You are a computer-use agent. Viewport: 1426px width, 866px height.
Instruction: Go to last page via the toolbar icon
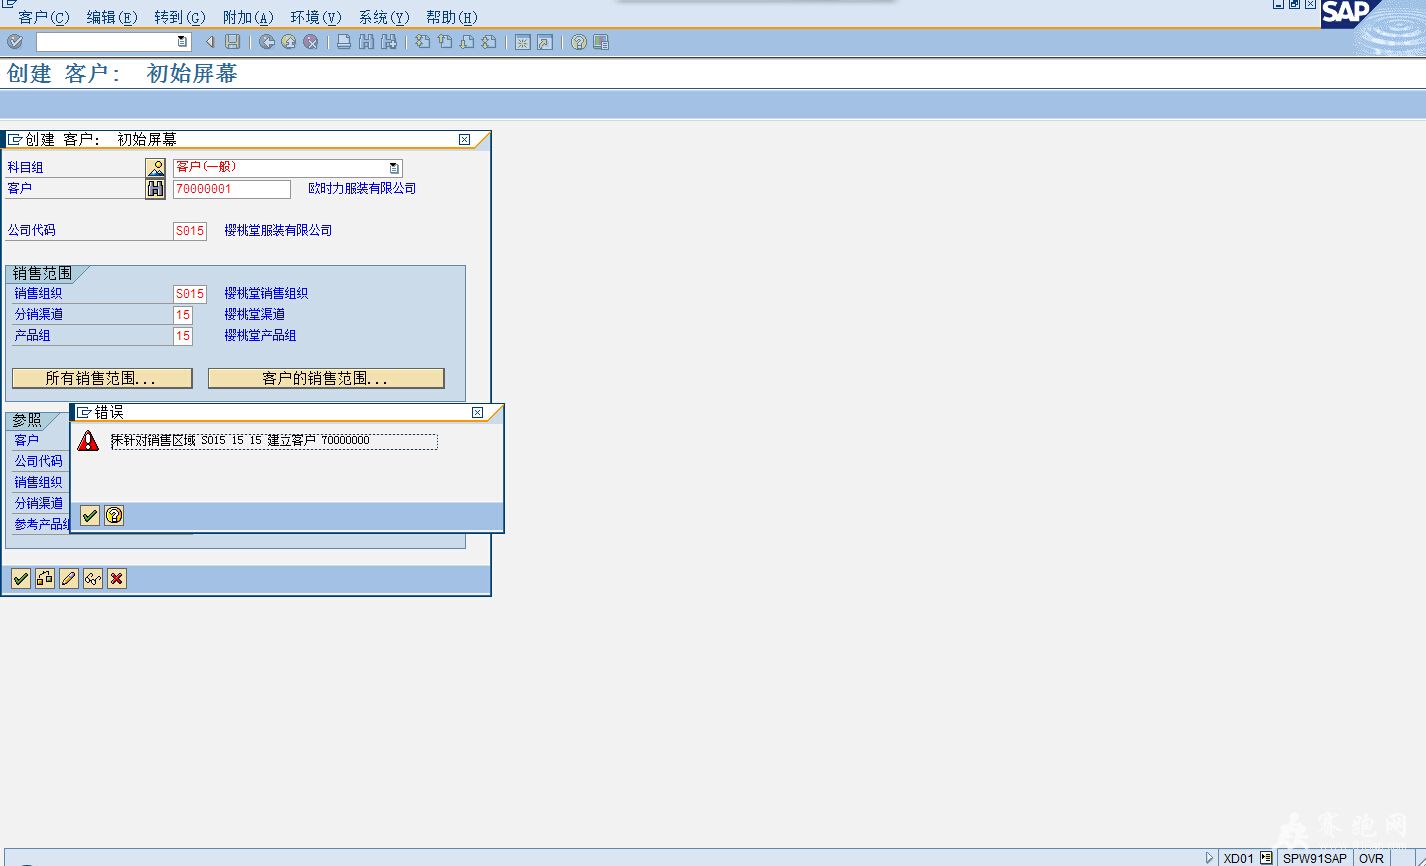[489, 42]
